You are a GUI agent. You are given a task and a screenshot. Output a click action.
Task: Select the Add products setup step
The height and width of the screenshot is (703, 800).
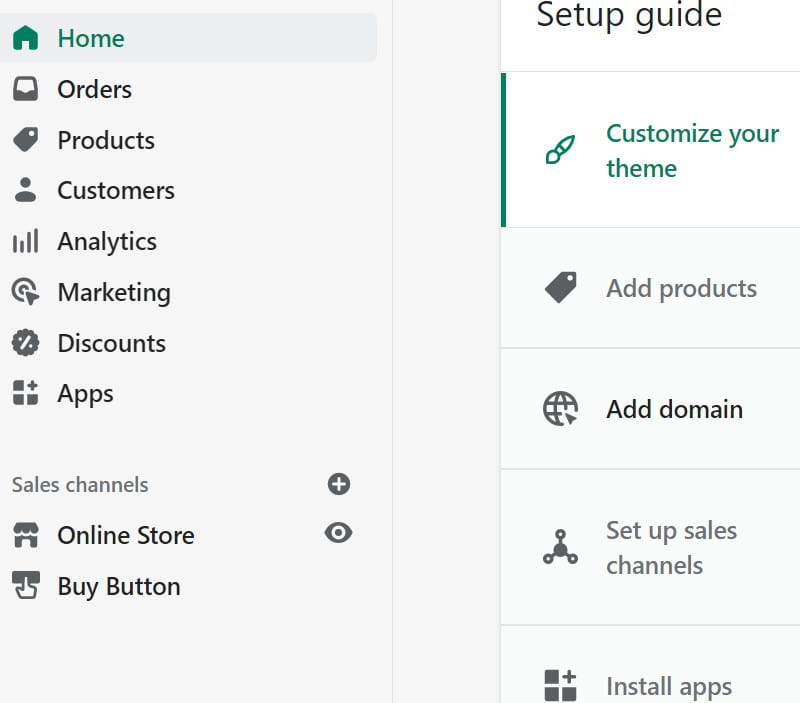pos(651,288)
